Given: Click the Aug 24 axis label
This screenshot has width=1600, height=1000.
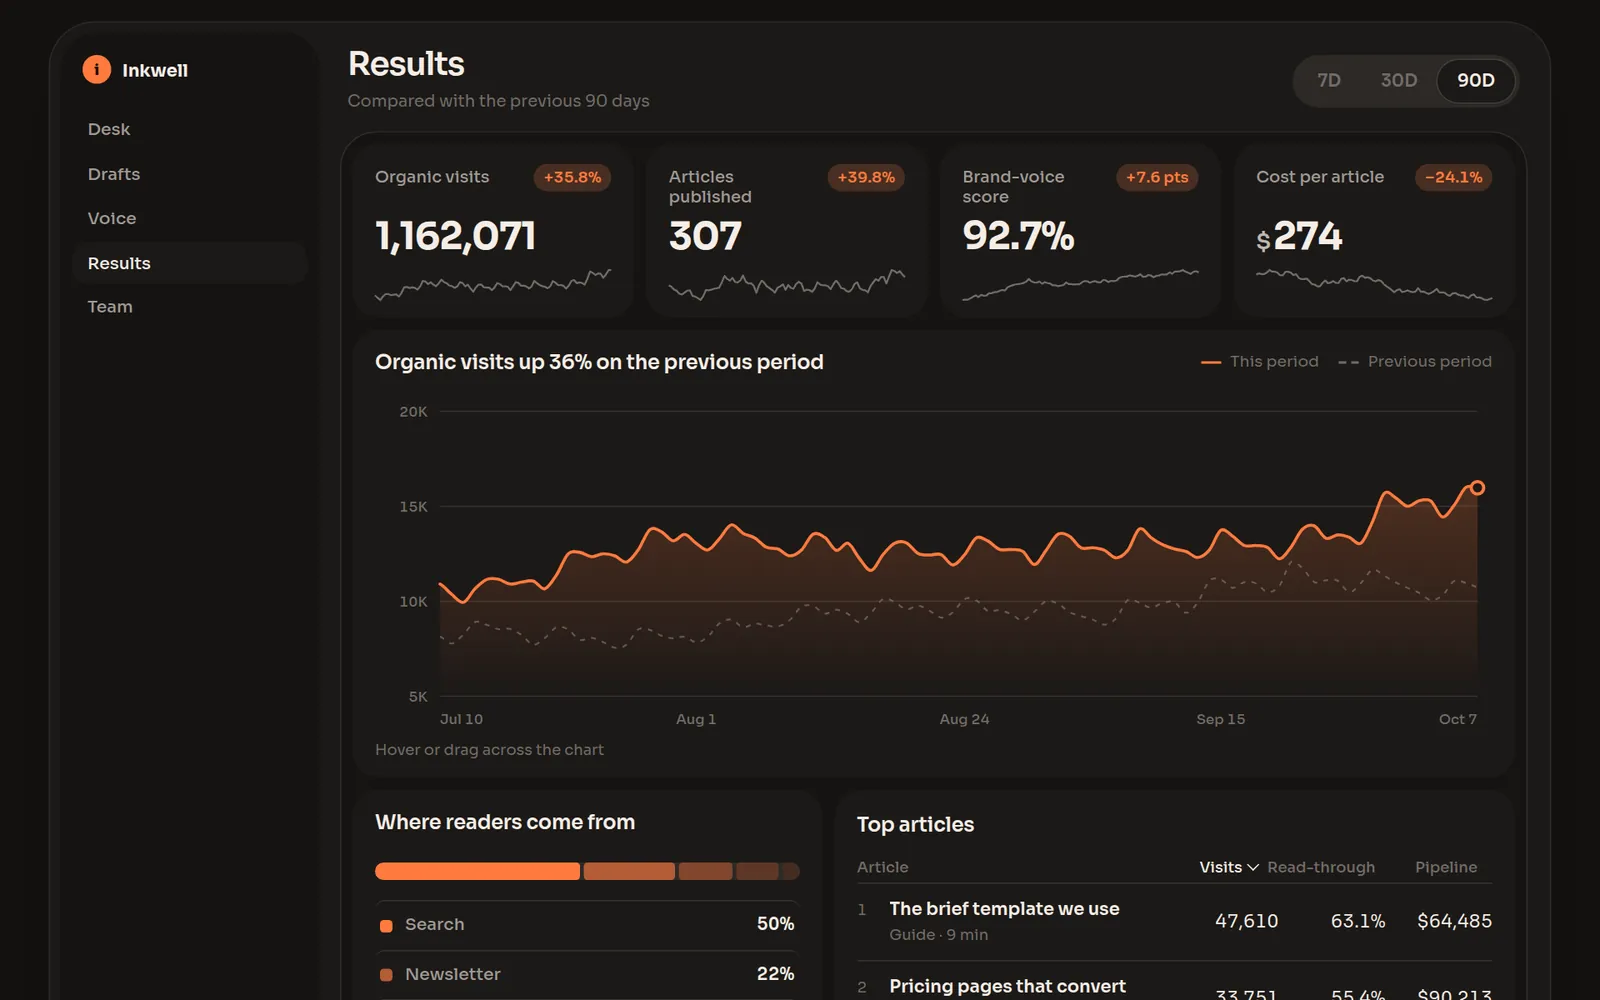Looking at the screenshot, I should [x=964, y=719].
